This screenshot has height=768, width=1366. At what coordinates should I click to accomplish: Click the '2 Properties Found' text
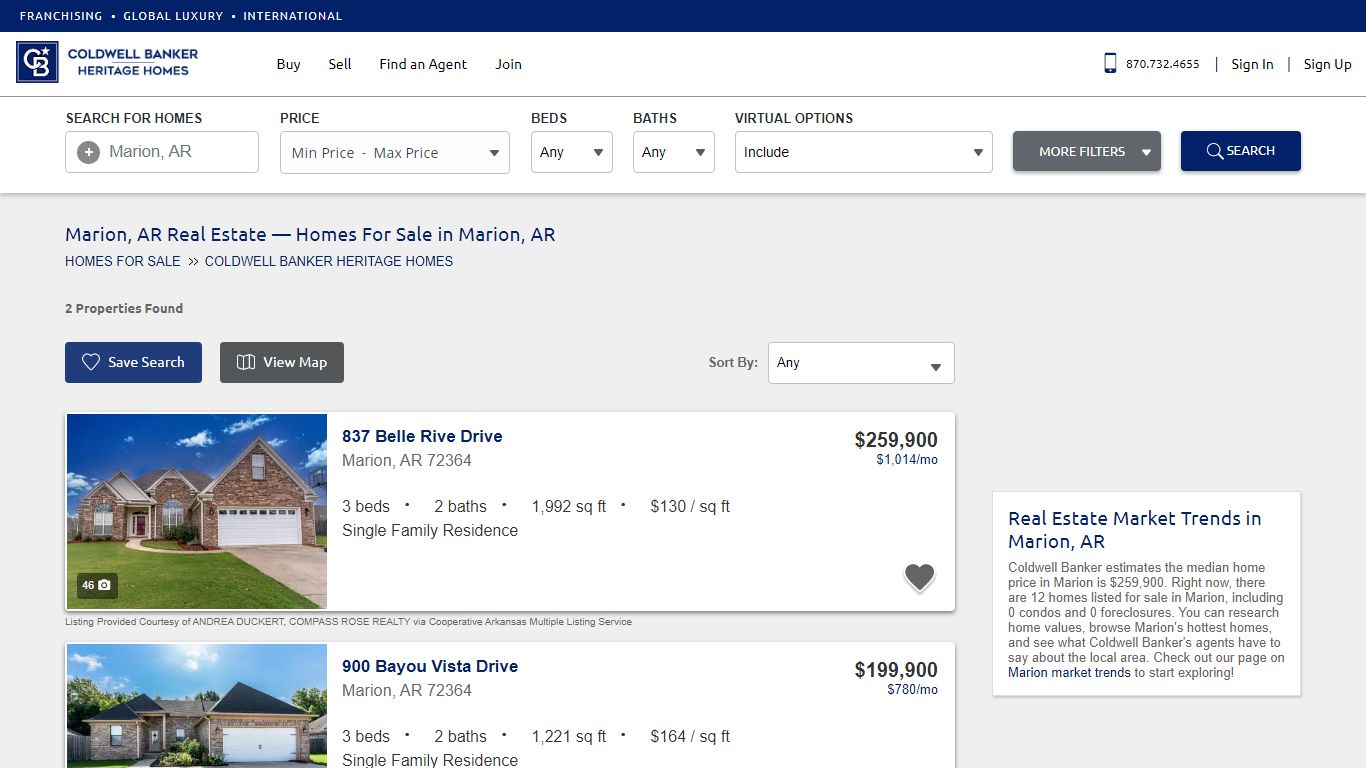pyautogui.click(x=124, y=308)
